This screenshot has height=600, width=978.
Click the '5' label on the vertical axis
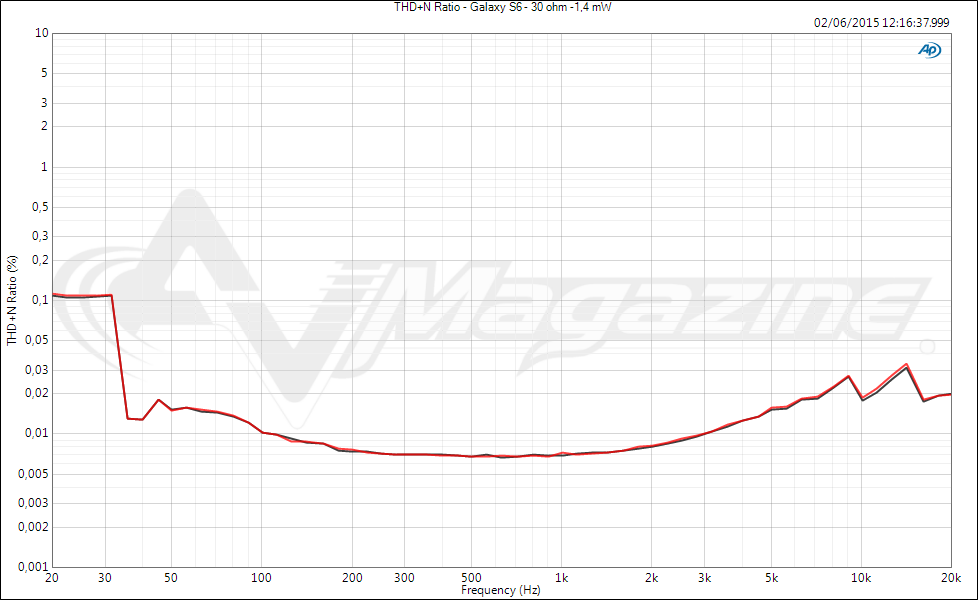44,73
